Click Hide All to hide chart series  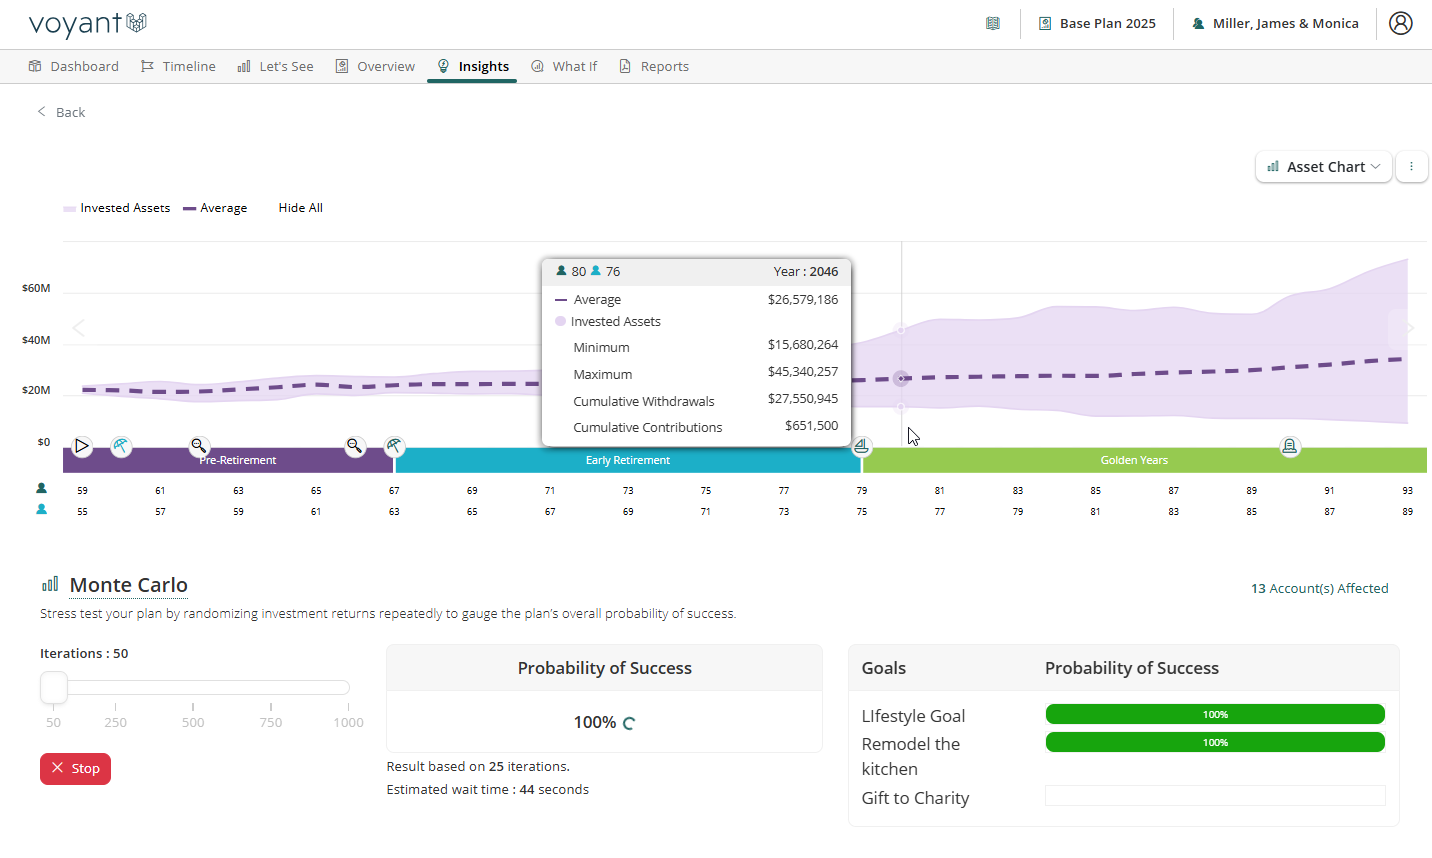pyautogui.click(x=300, y=208)
